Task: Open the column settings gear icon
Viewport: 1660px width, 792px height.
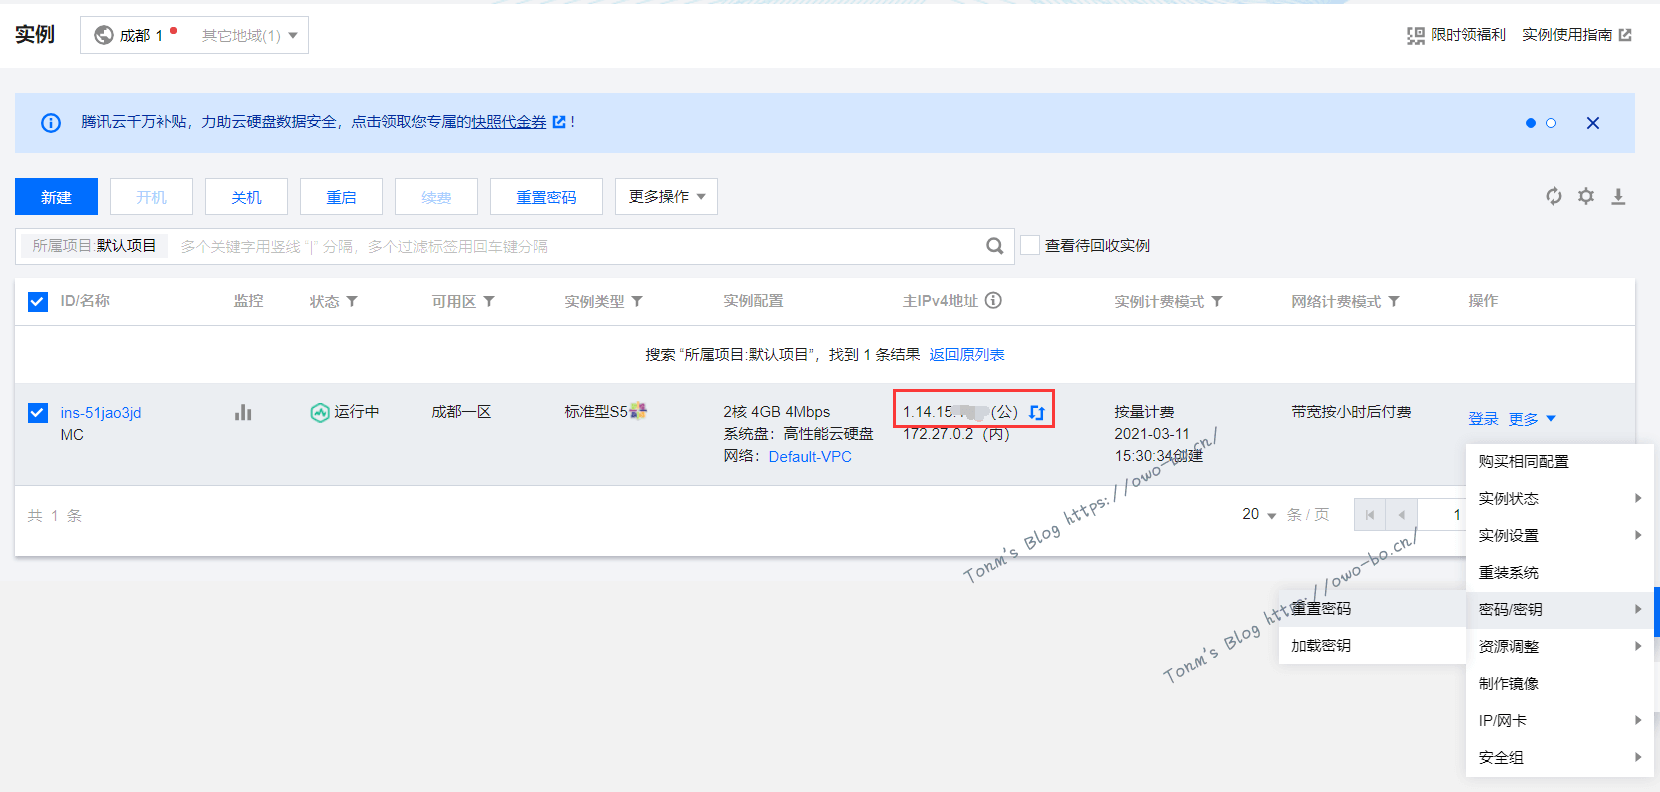Action: tap(1586, 196)
